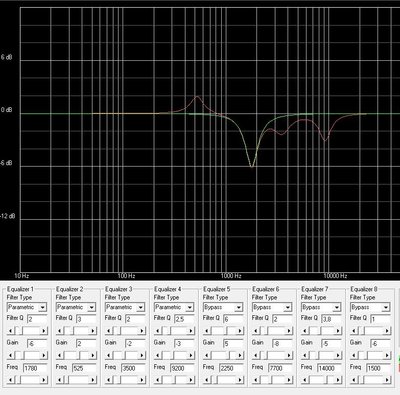
Task: Click Equalizer 3 Gain value field
Action: [135, 344]
